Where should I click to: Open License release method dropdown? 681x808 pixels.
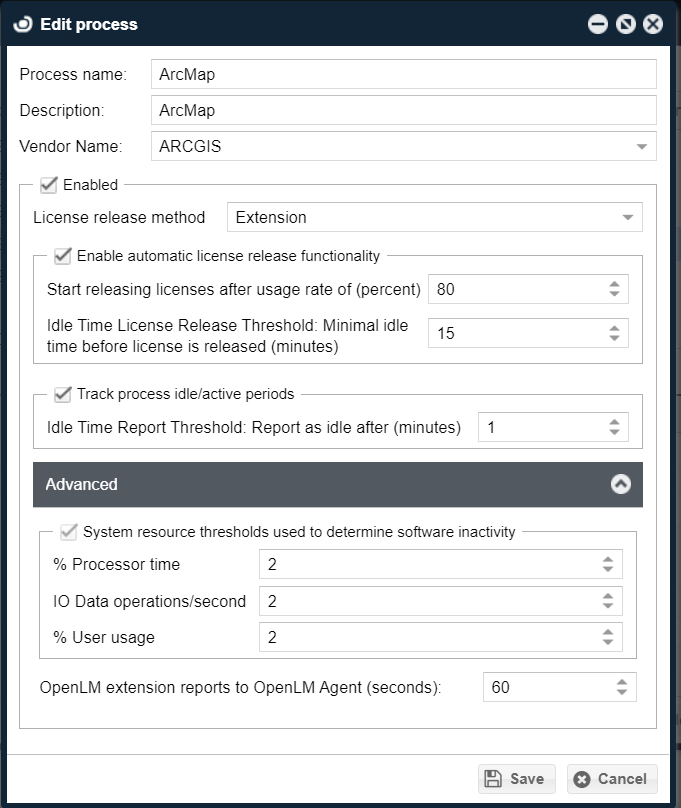(x=627, y=217)
